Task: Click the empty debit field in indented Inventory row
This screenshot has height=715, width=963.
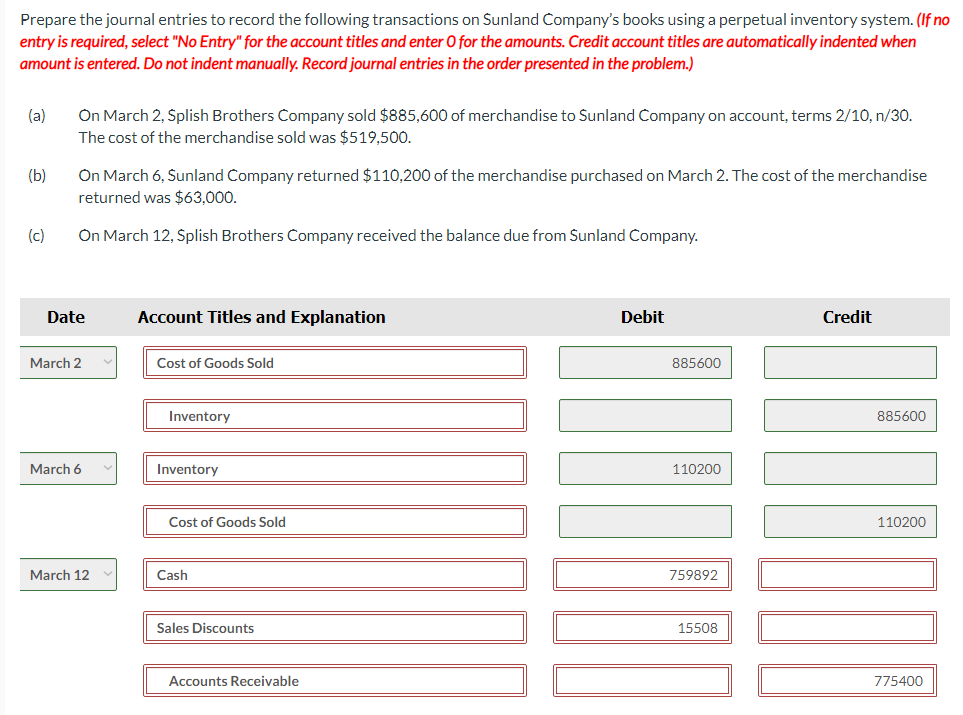Action: (645, 416)
